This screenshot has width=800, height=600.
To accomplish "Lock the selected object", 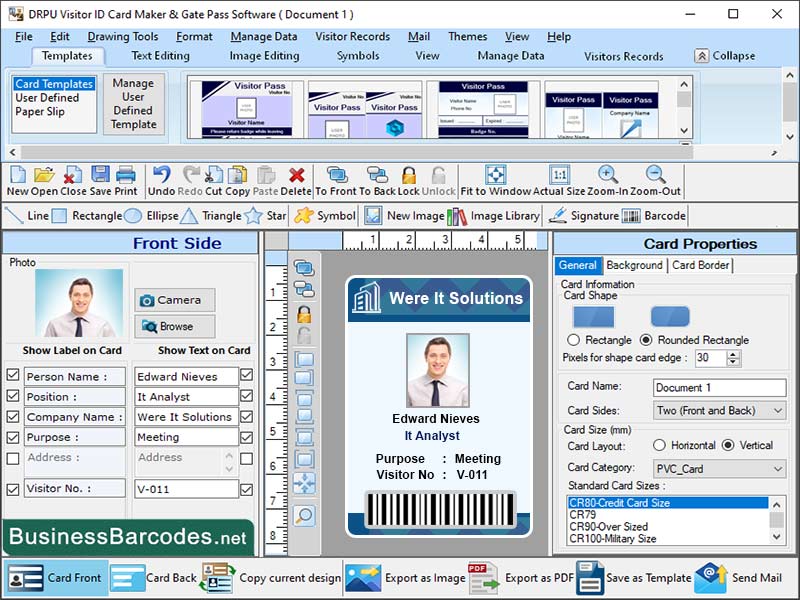I will (409, 175).
